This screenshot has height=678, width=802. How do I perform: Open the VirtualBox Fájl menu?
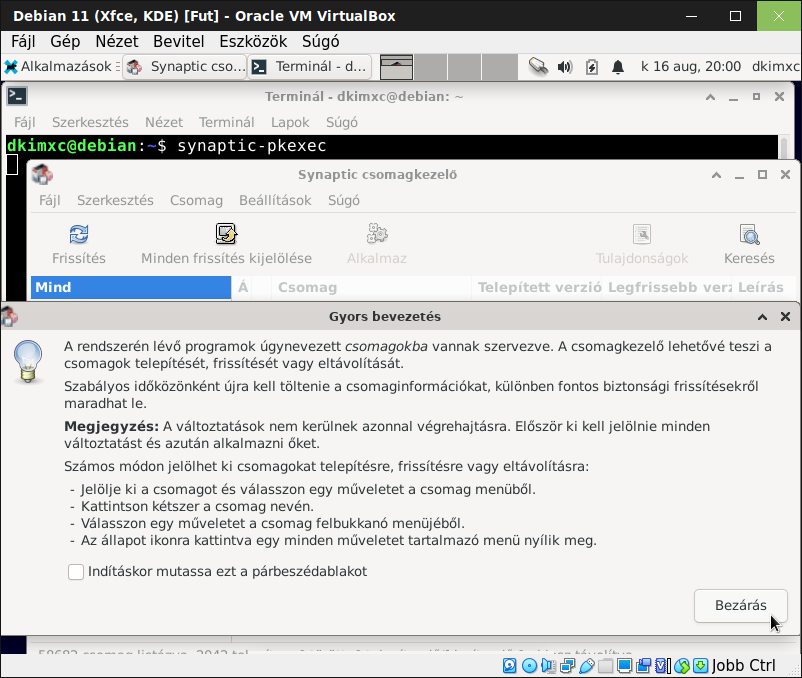[23, 41]
